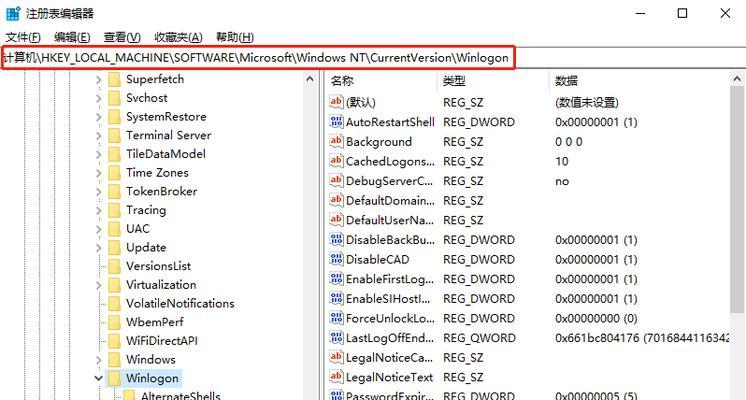Expand the Superfetch tree node
The height and width of the screenshot is (400, 746).
(x=98, y=80)
